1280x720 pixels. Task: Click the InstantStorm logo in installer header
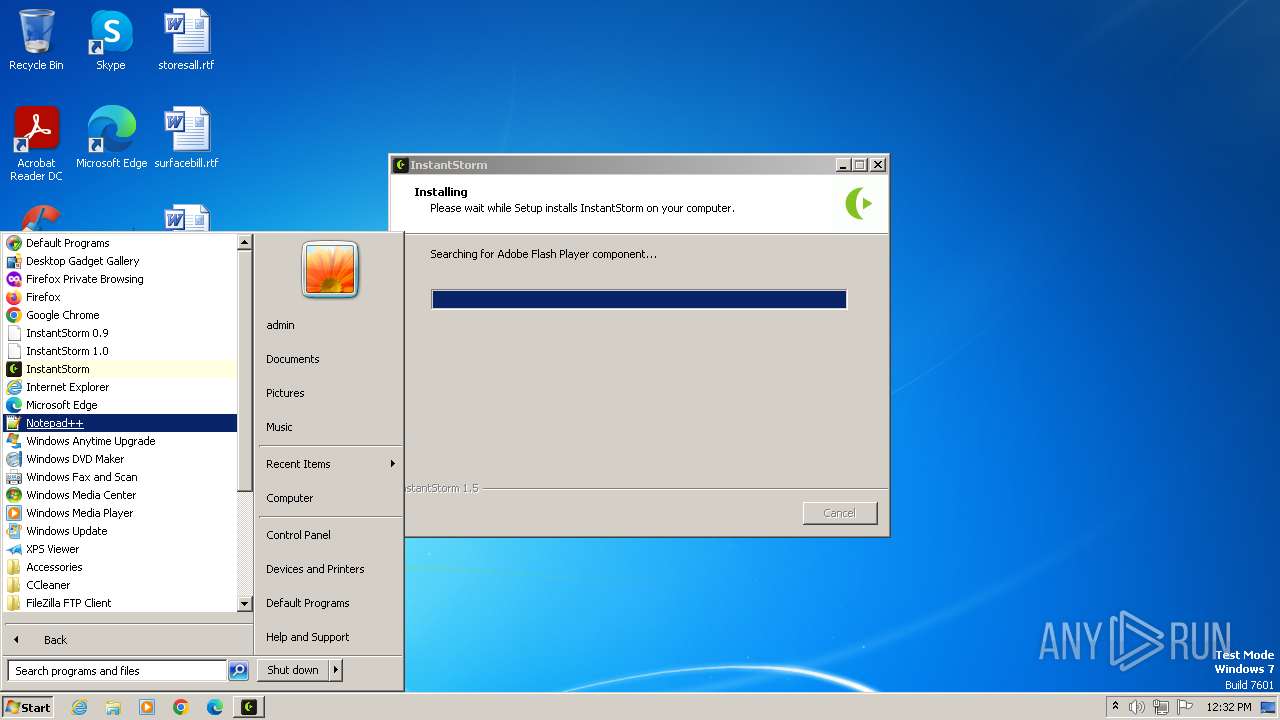(859, 203)
